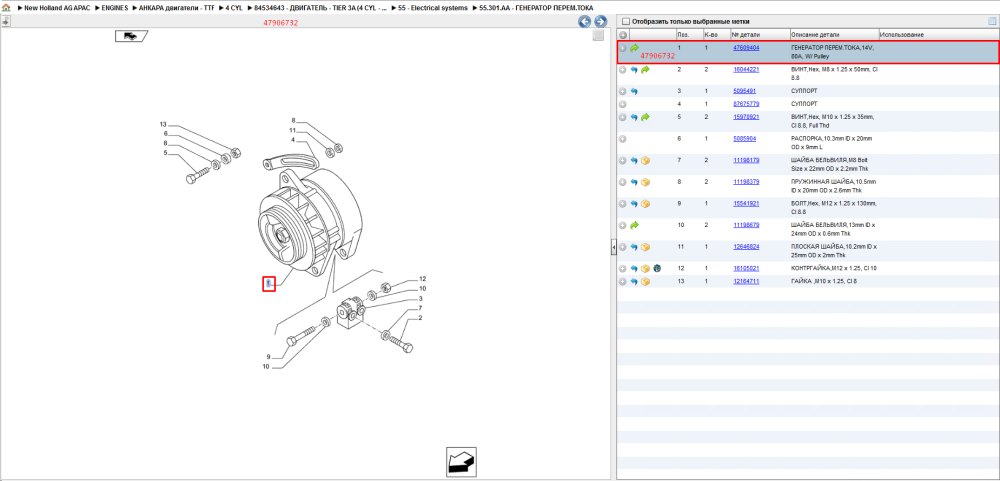1000x481 pixels.
Task: Click the box icon in the 11198379 row
Action: 645,182
